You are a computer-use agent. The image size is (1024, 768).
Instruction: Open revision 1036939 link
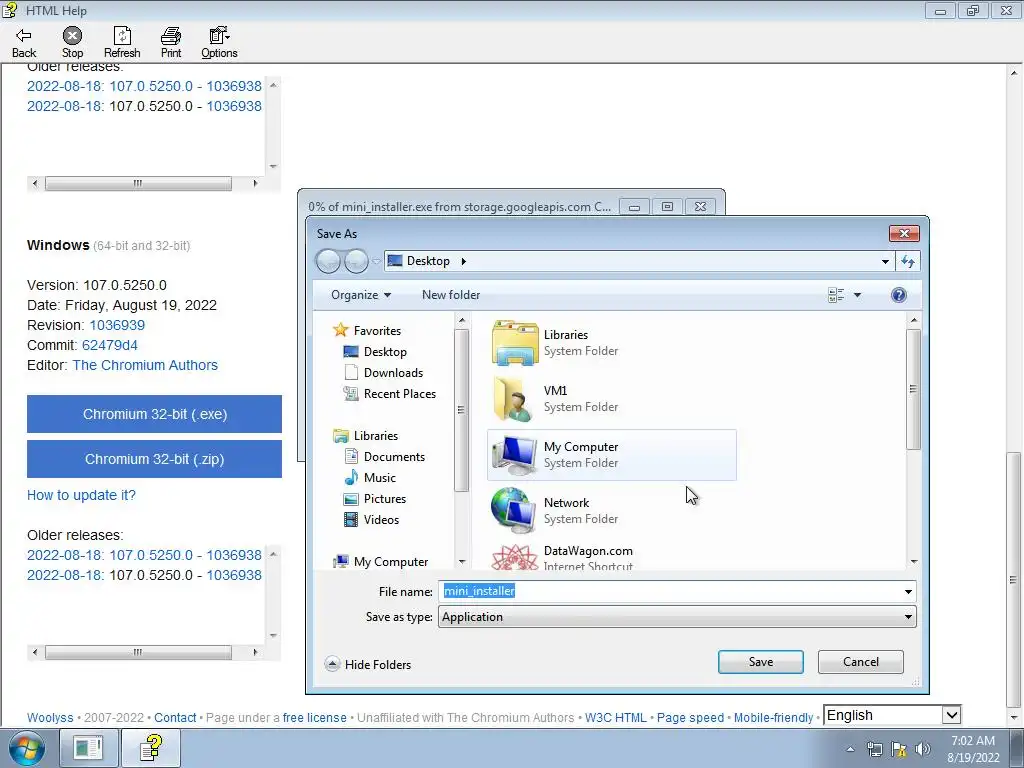tap(117, 325)
